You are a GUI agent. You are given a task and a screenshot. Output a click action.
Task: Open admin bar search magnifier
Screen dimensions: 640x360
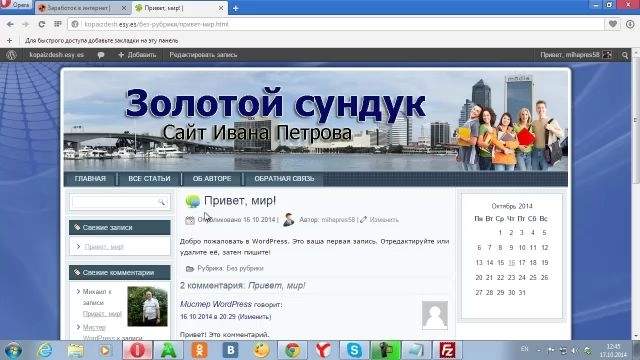tap(625, 55)
